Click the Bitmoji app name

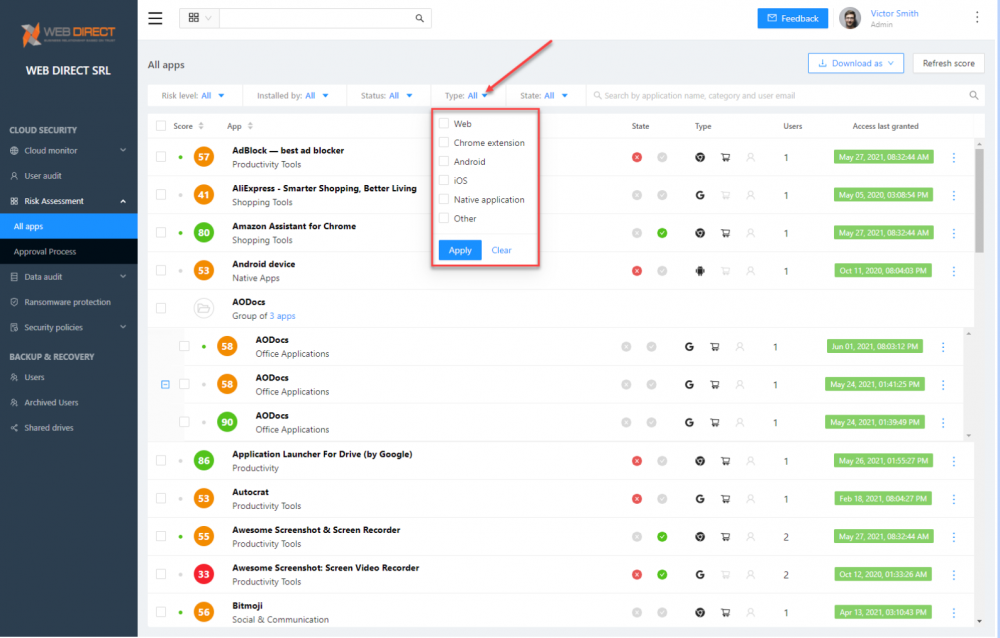point(247,605)
